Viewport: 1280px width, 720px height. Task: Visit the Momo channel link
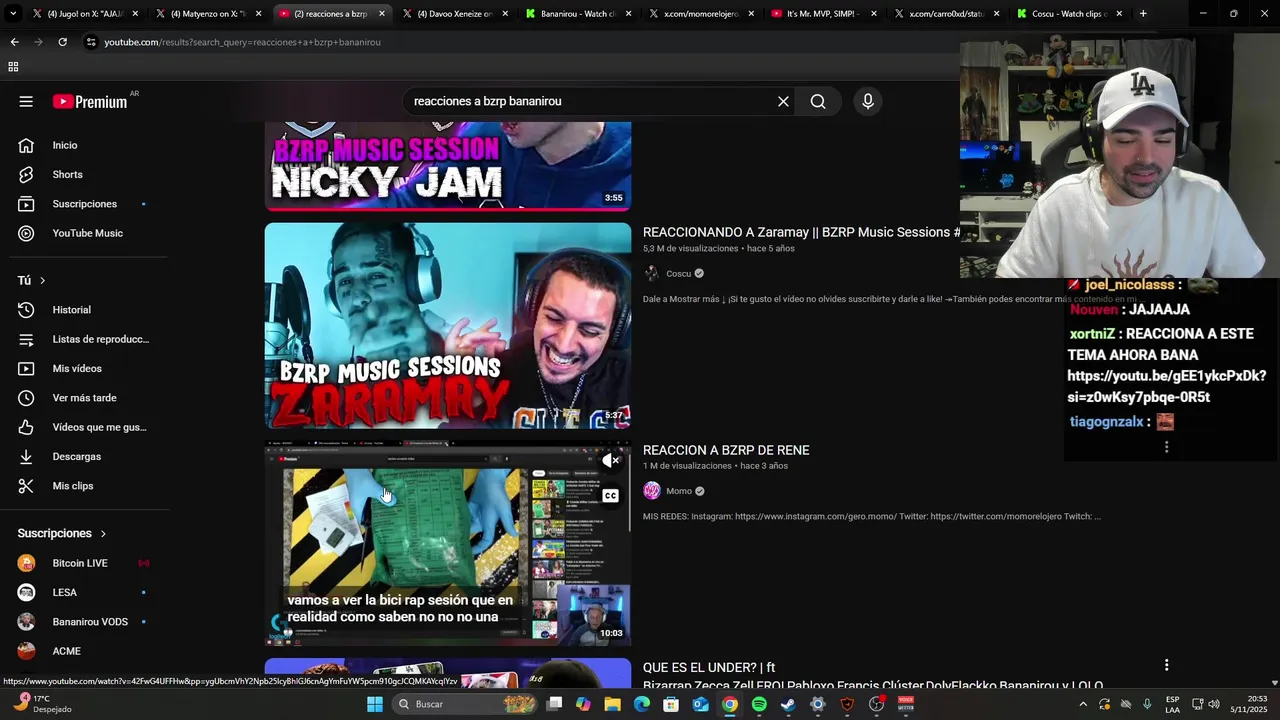coord(679,491)
